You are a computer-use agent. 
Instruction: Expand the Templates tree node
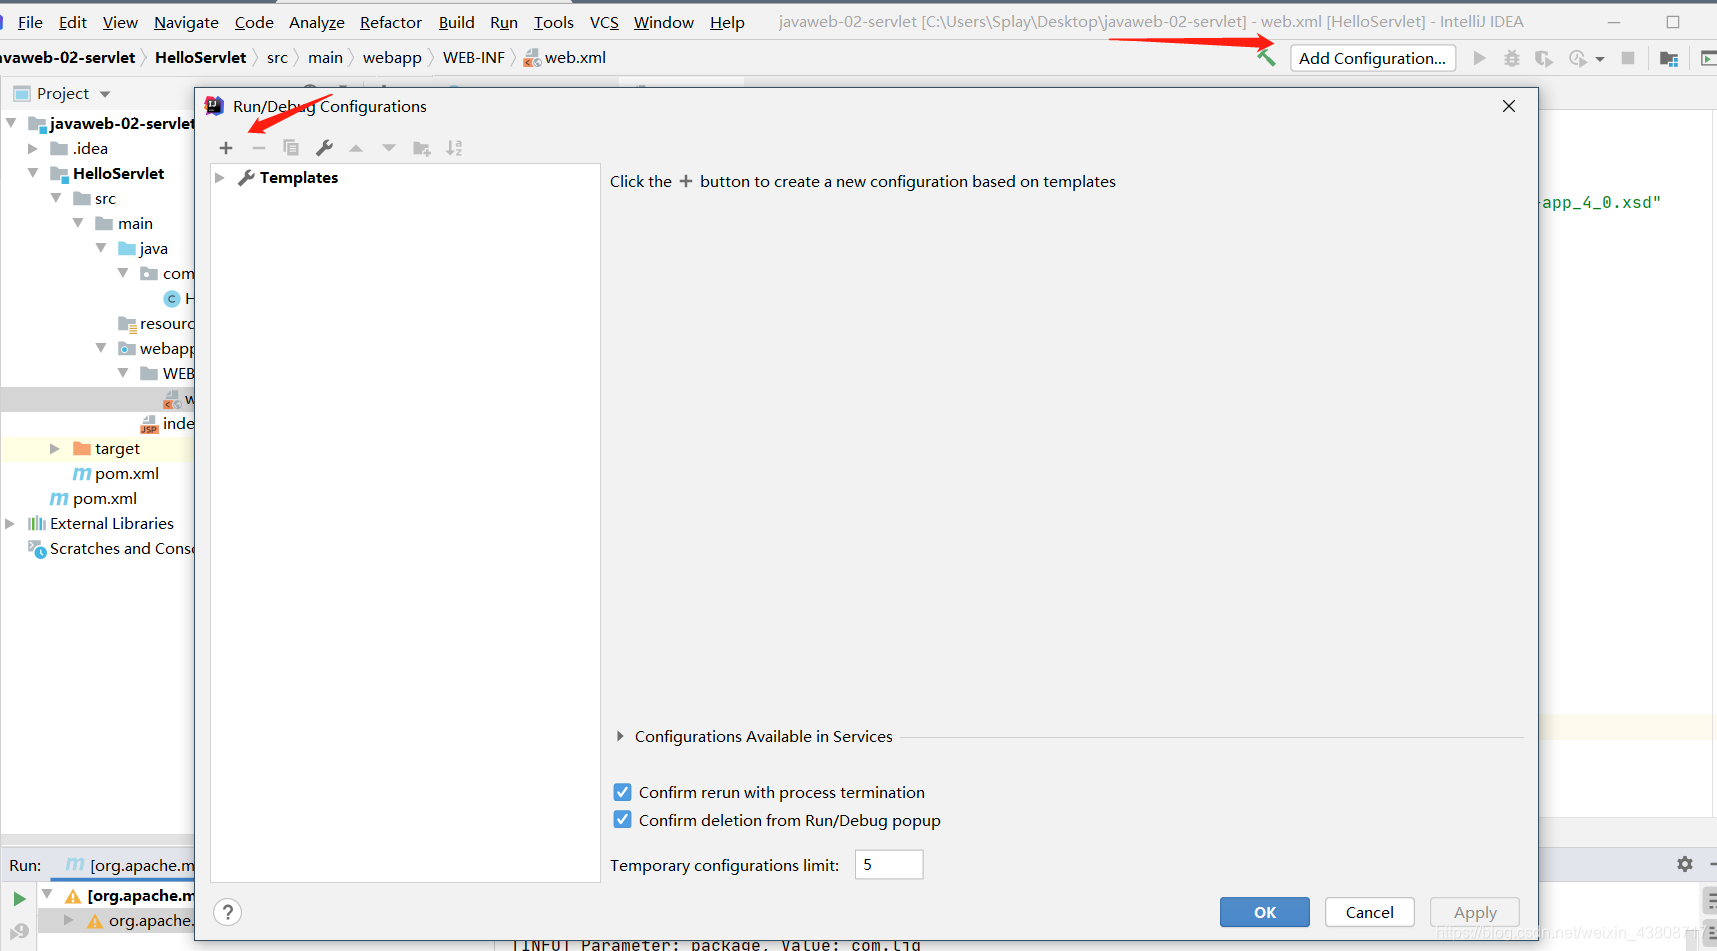tap(220, 177)
